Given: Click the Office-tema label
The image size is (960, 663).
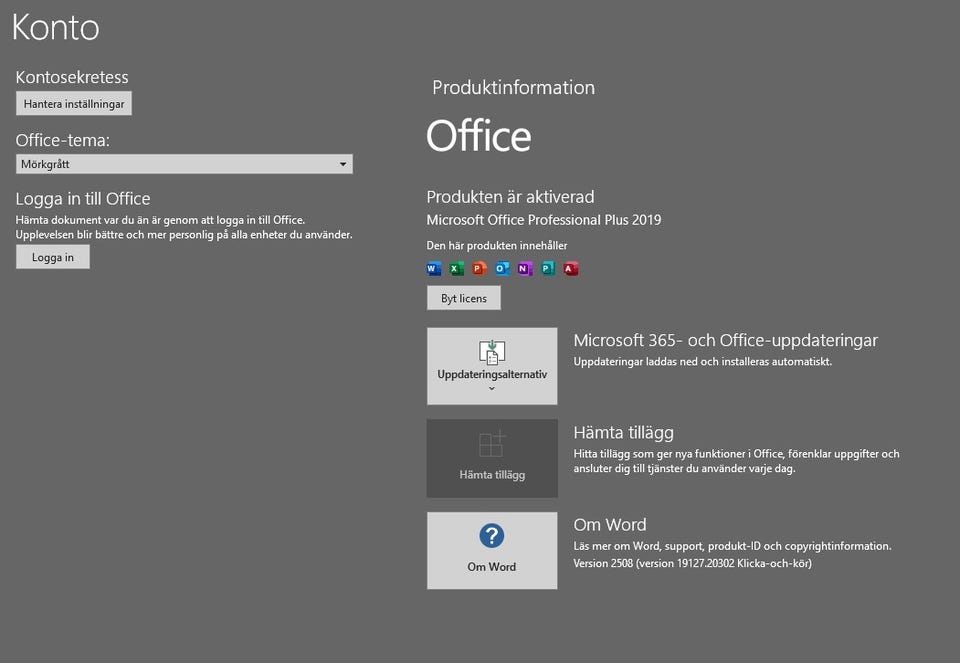Looking at the screenshot, I should click(x=62, y=140).
